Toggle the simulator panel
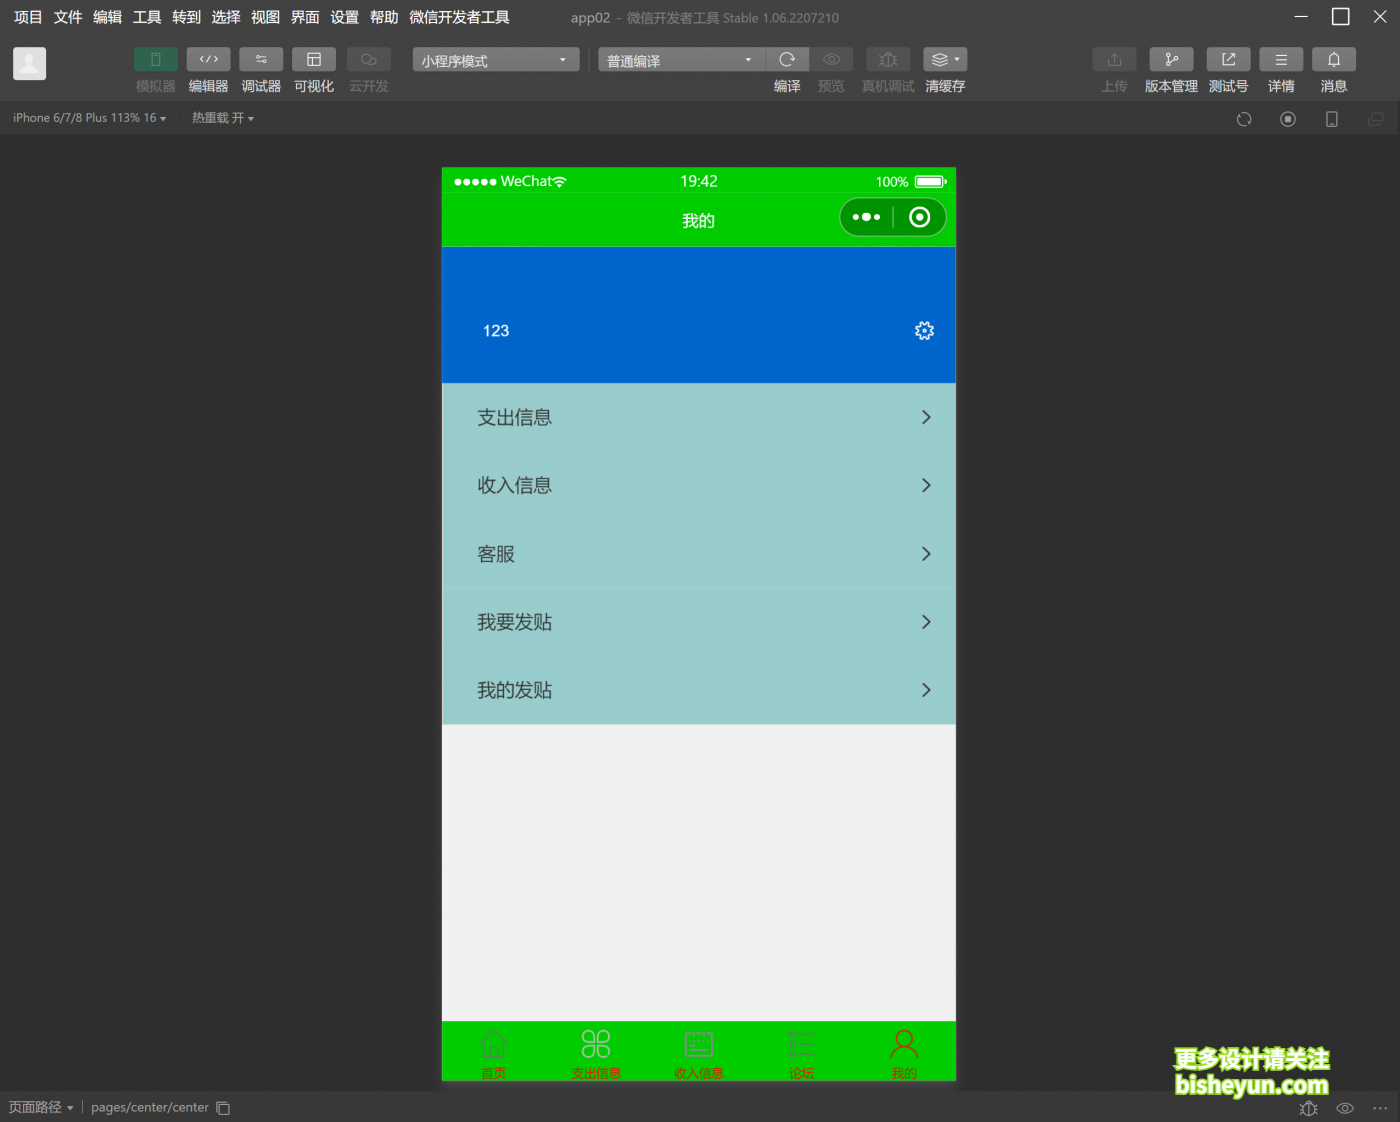1400x1122 pixels. 155,60
